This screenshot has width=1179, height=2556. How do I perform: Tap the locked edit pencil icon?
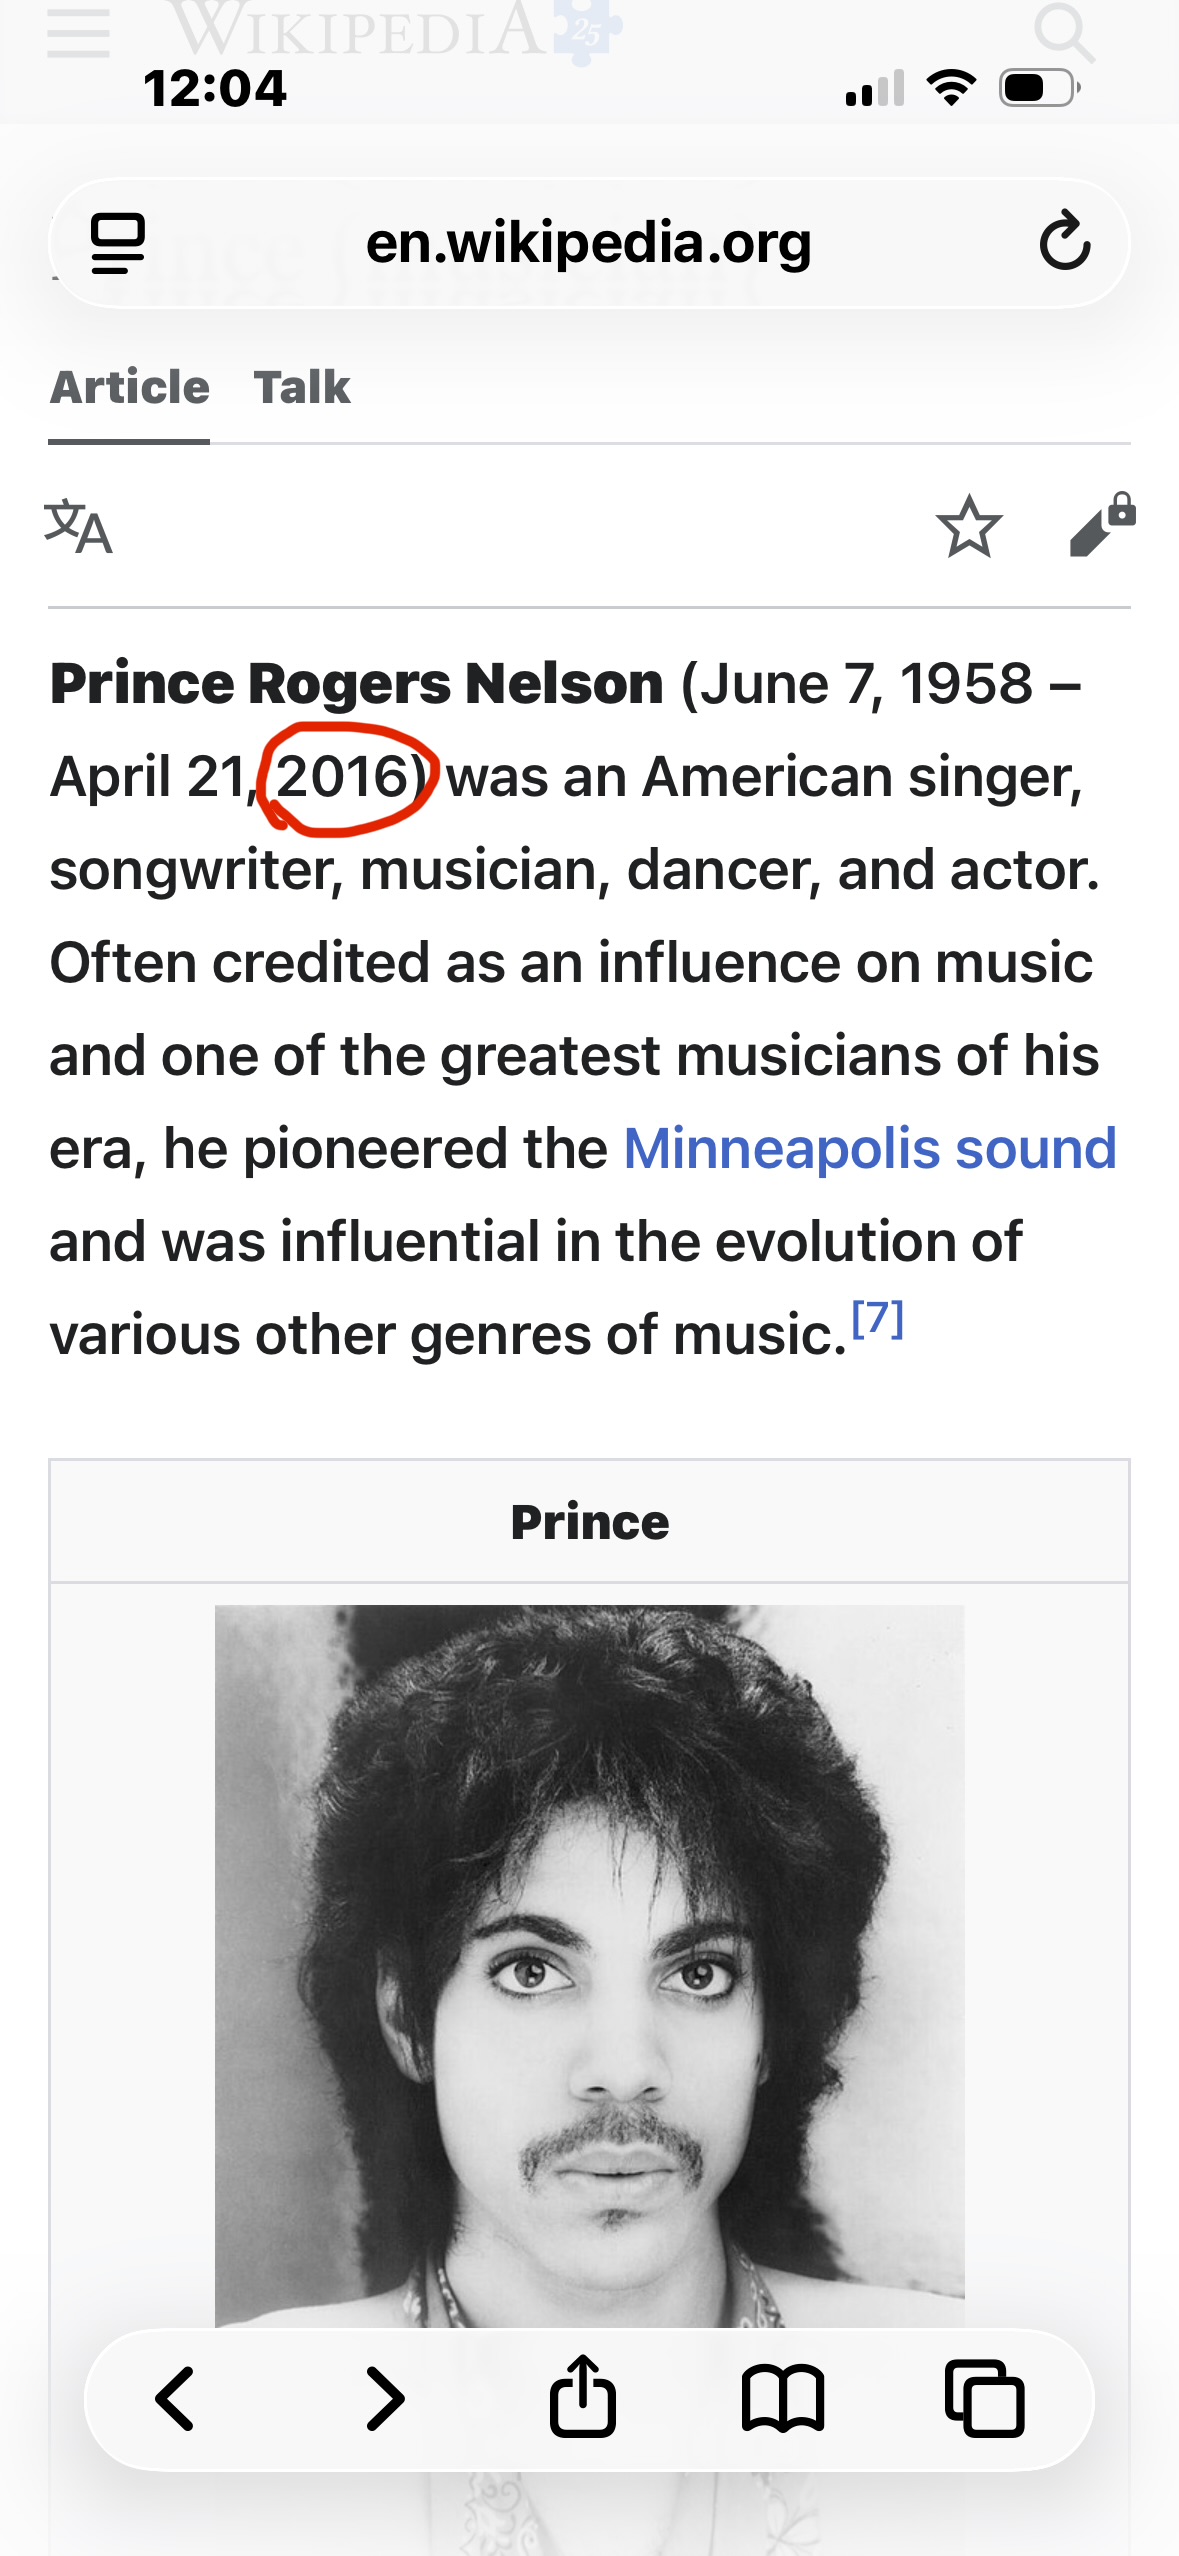(1101, 525)
